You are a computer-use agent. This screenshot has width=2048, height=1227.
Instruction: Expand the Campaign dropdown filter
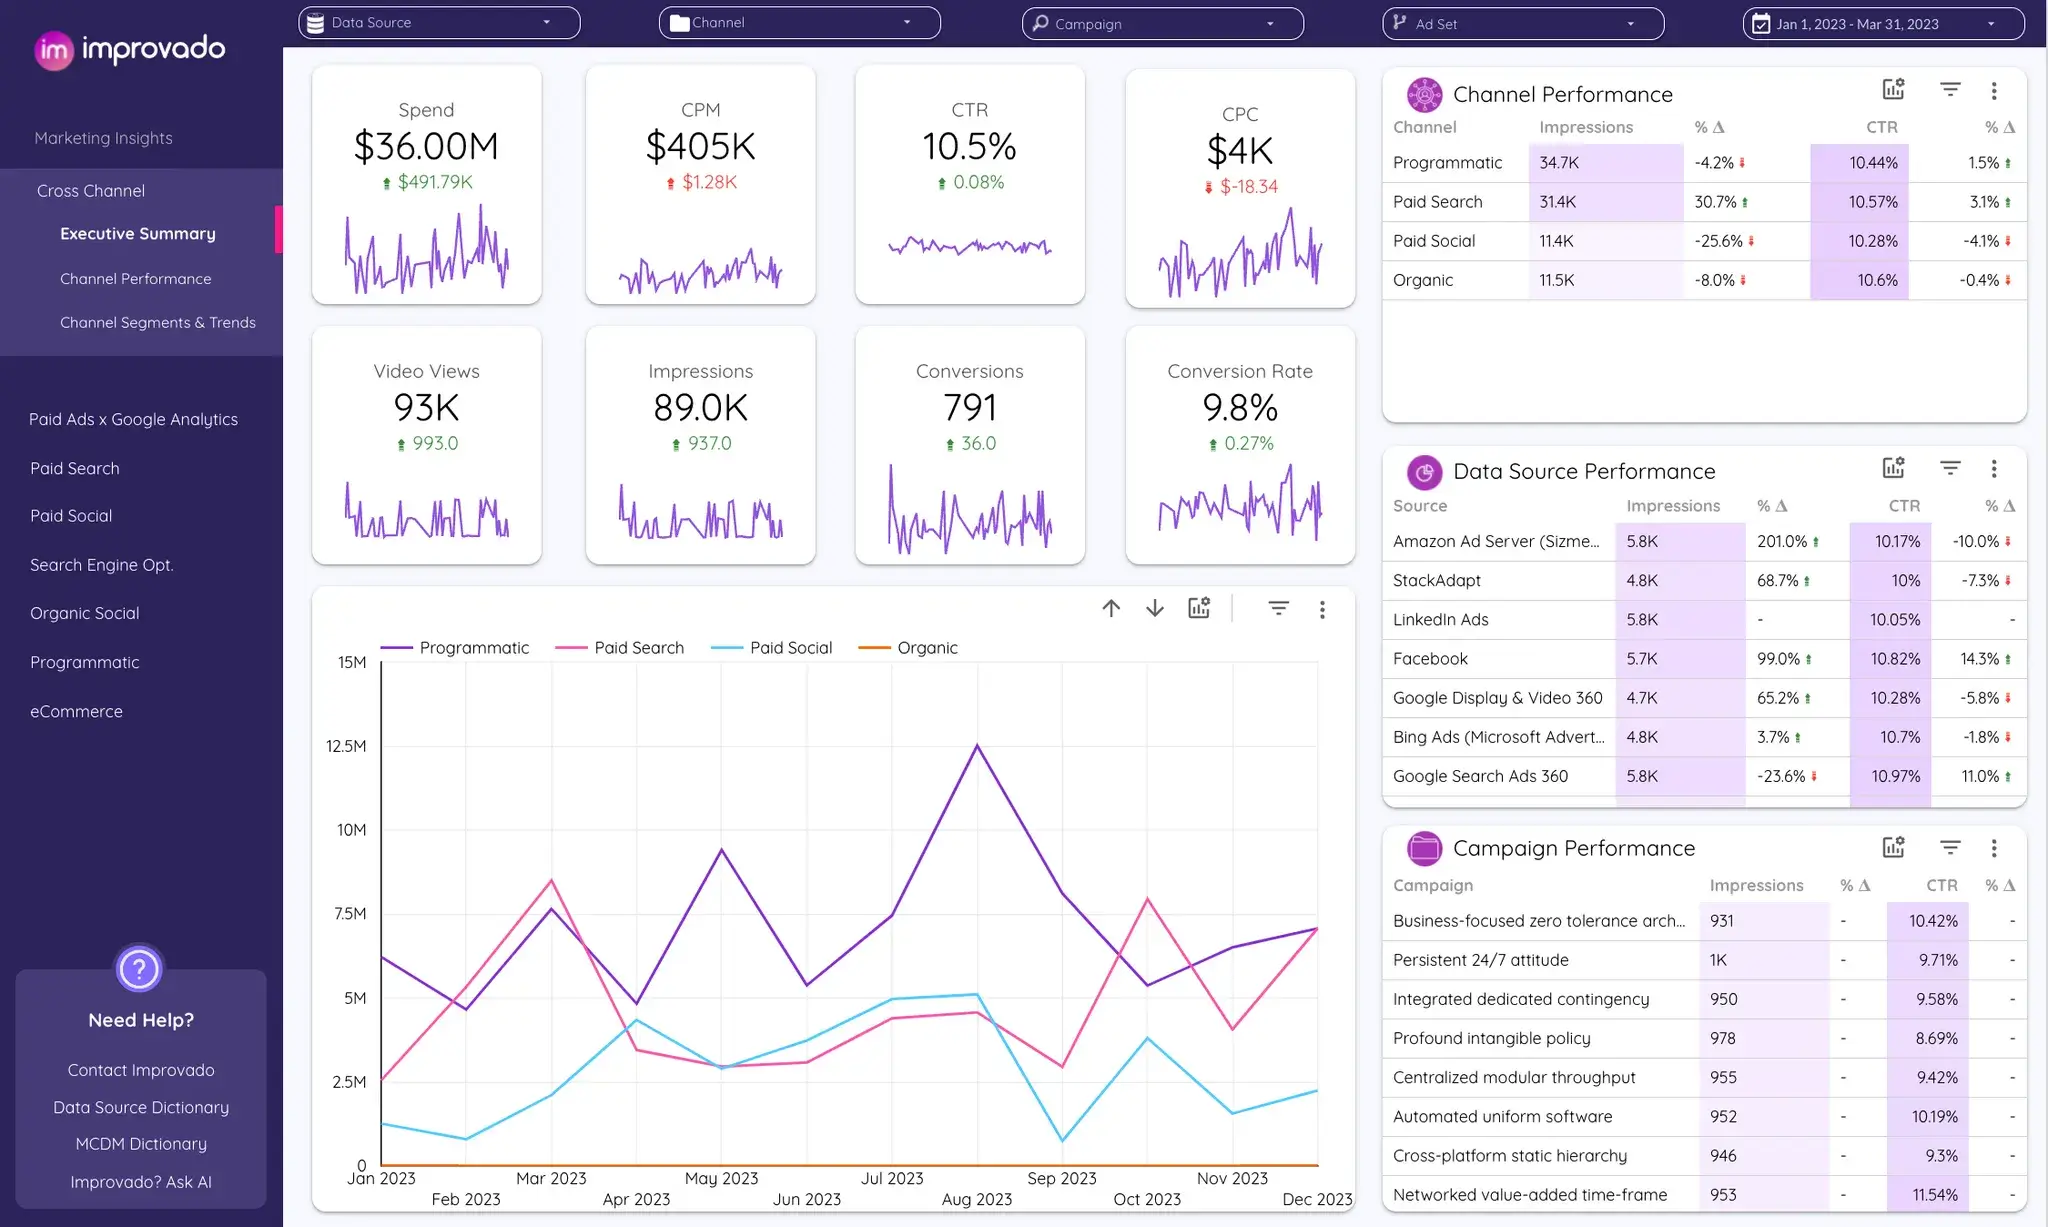(x=1162, y=24)
